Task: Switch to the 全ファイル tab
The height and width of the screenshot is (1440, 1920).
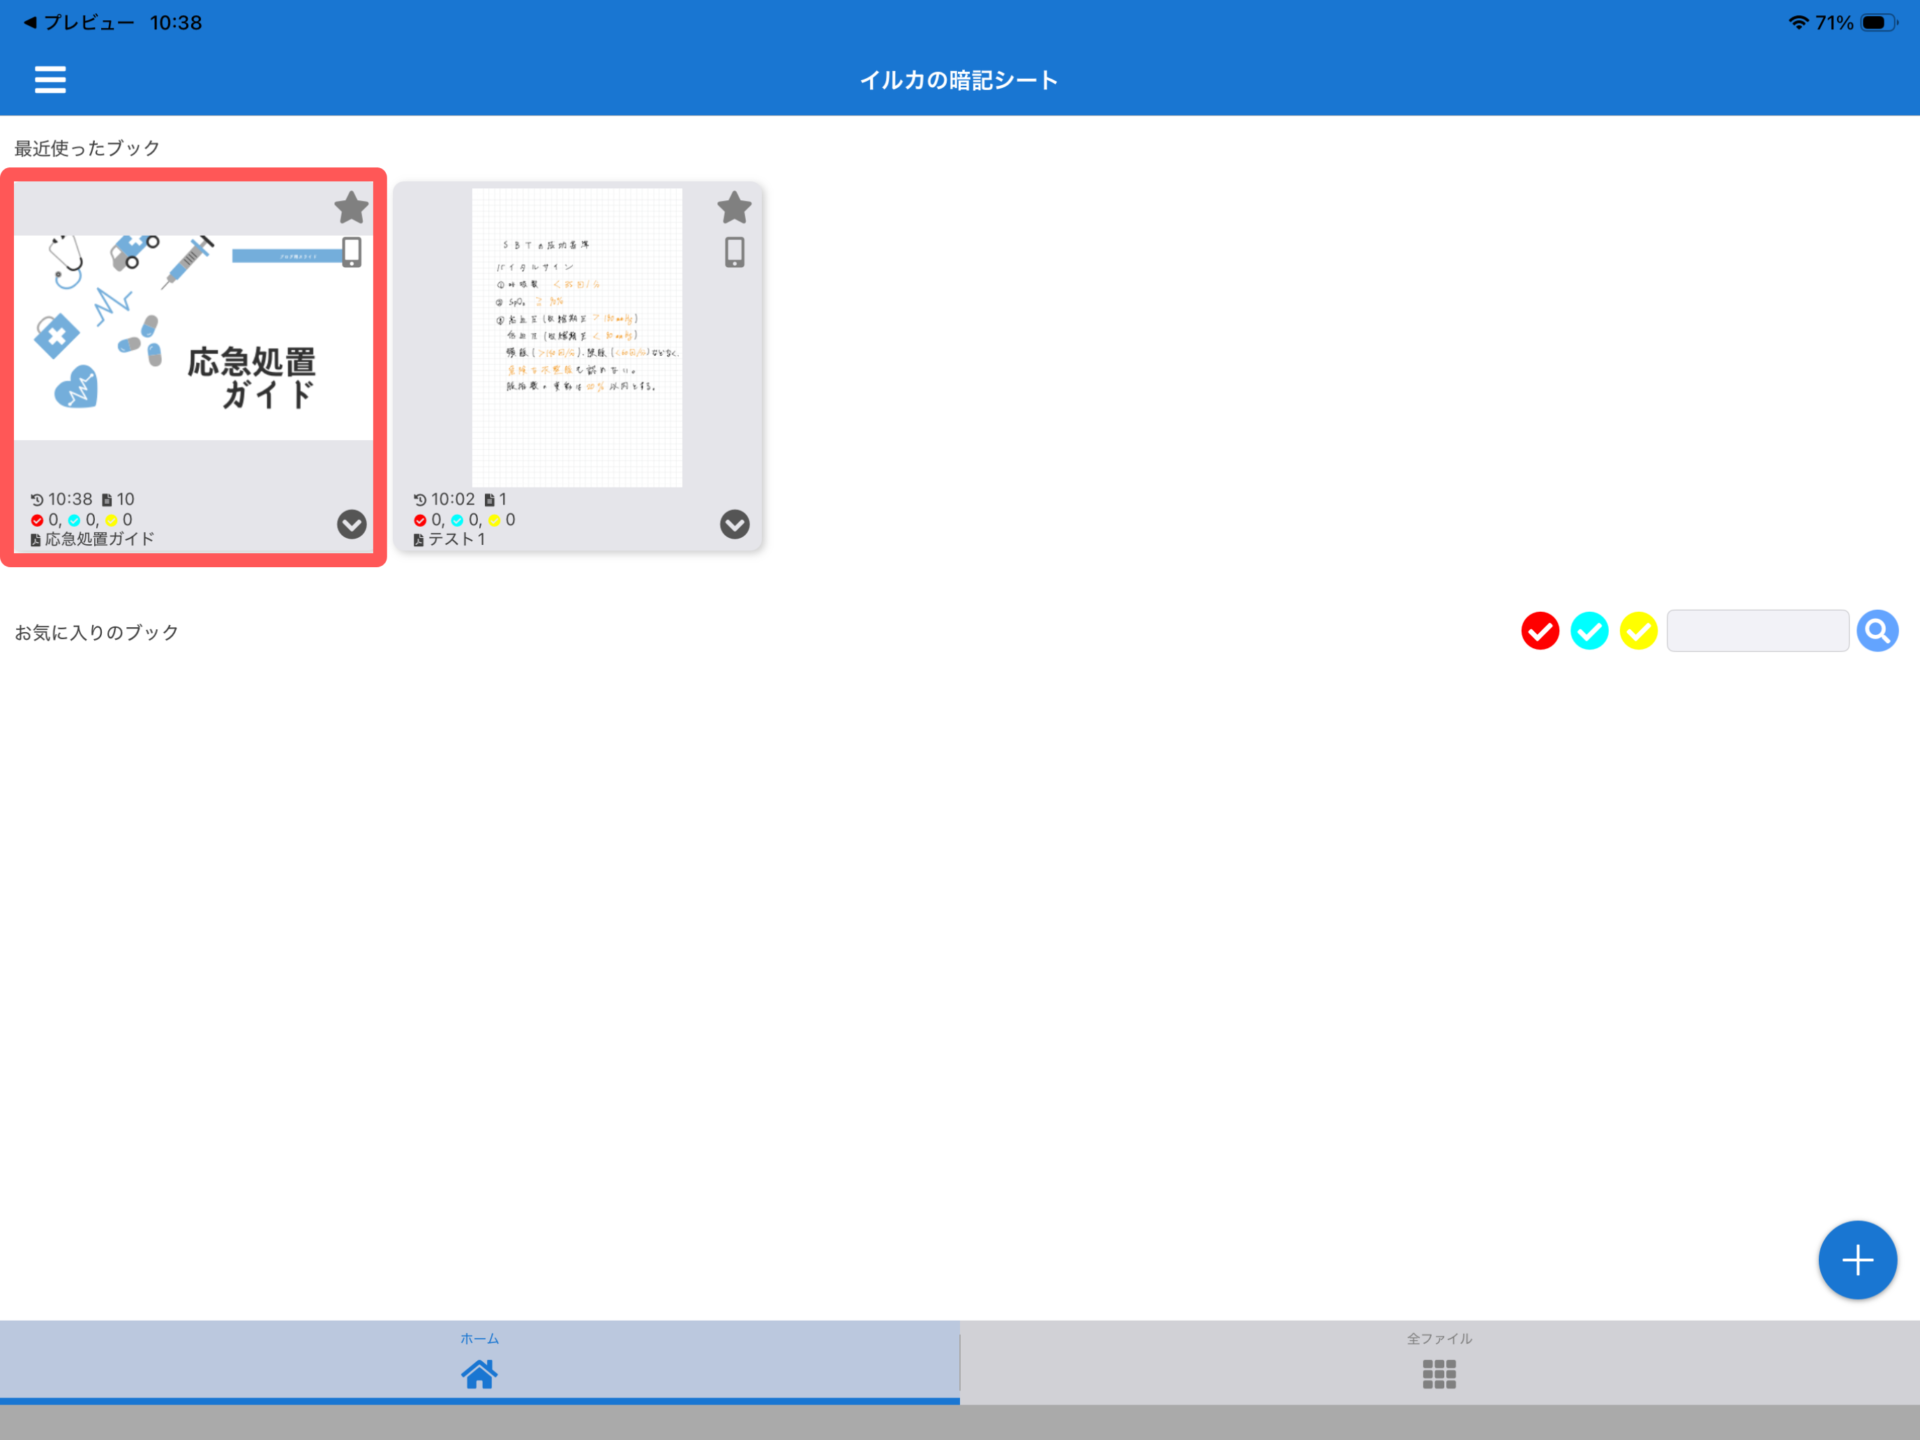Action: pos(1439,1362)
